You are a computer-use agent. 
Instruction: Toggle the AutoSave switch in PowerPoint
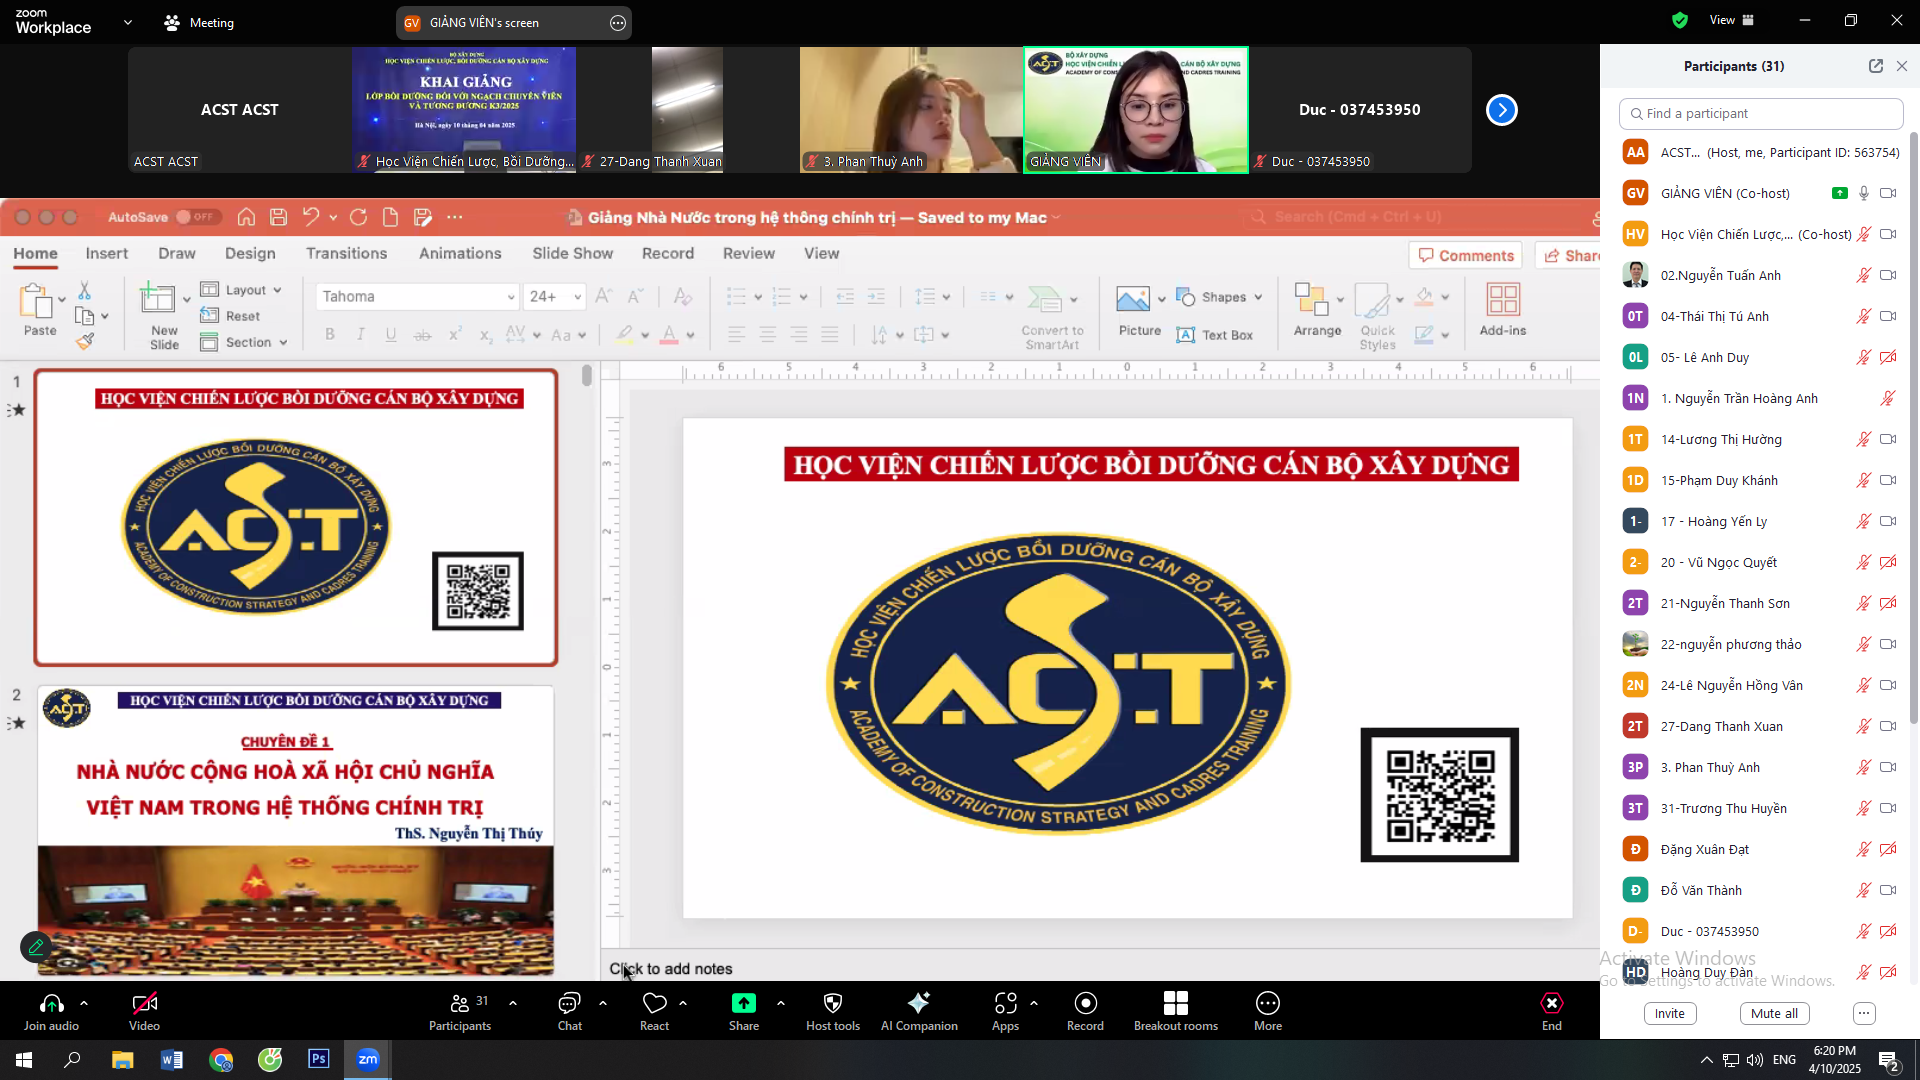[196, 217]
